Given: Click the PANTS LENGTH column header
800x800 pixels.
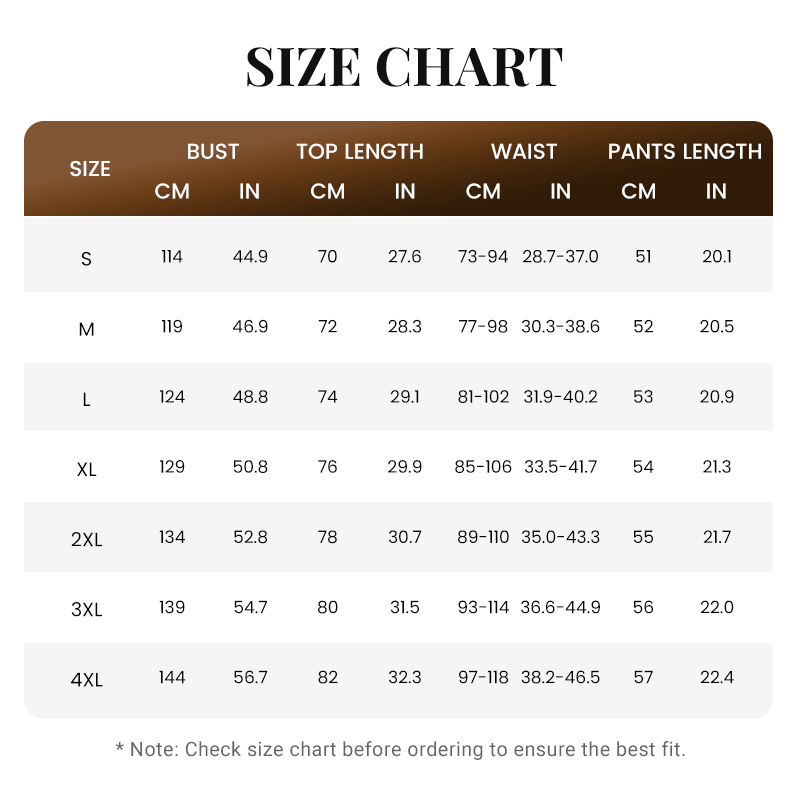Looking at the screenshot, I should (685, 152).
